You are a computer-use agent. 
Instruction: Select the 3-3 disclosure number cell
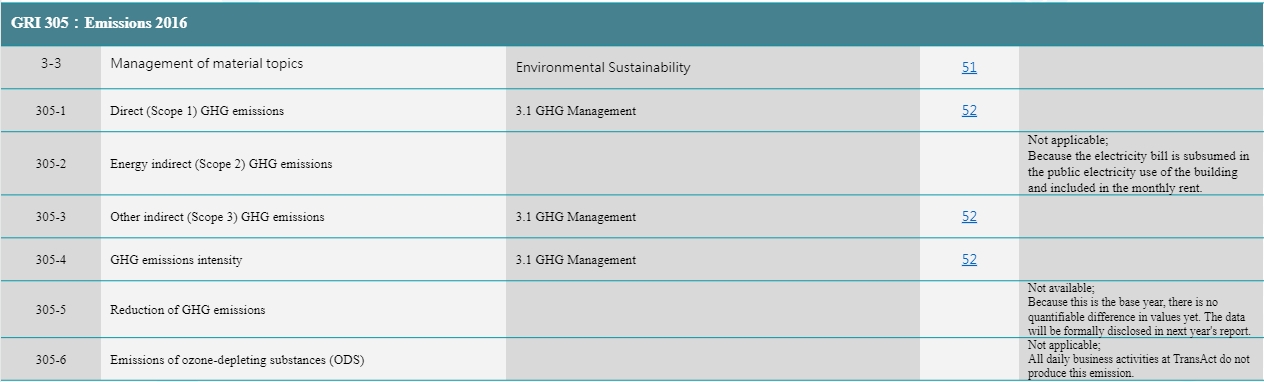(51, 68)
